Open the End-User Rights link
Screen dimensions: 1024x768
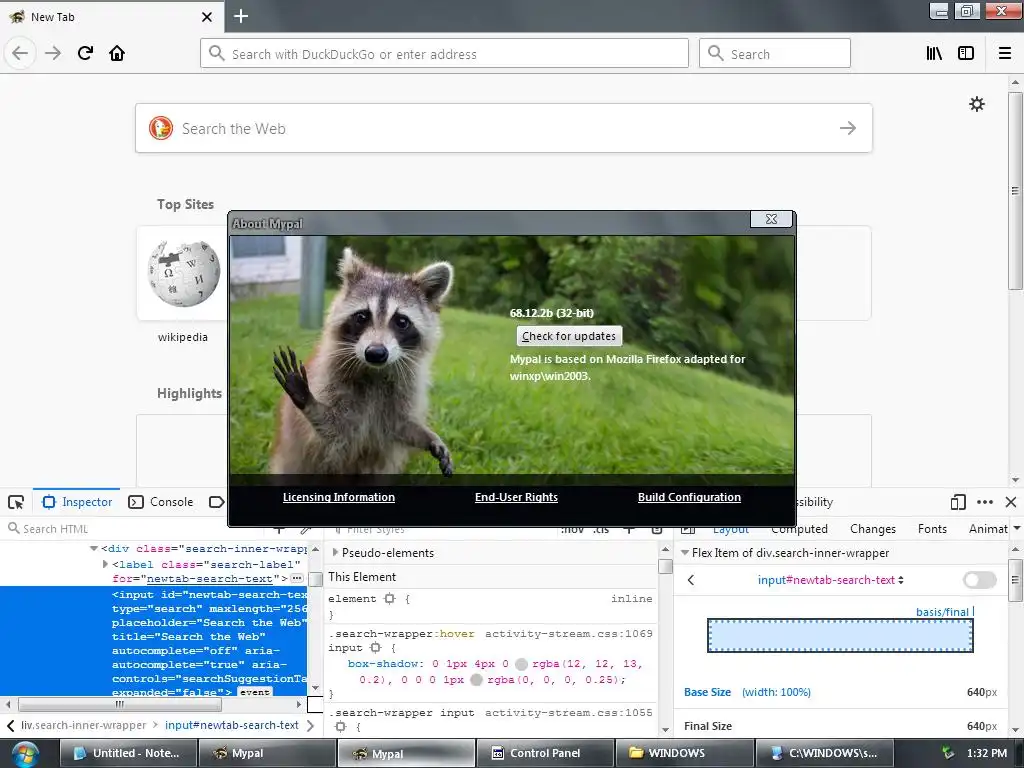517,497
